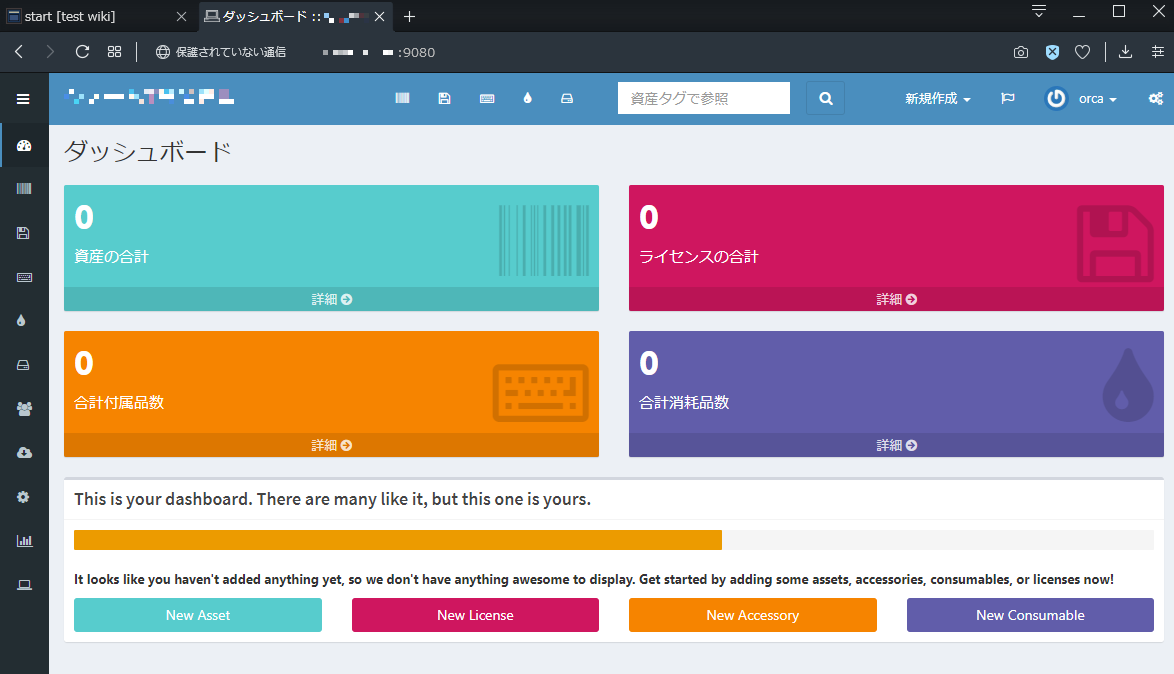Click the keyboard icon in the top navbar
Screen dimensions: 1174x674
pos(487,98)
